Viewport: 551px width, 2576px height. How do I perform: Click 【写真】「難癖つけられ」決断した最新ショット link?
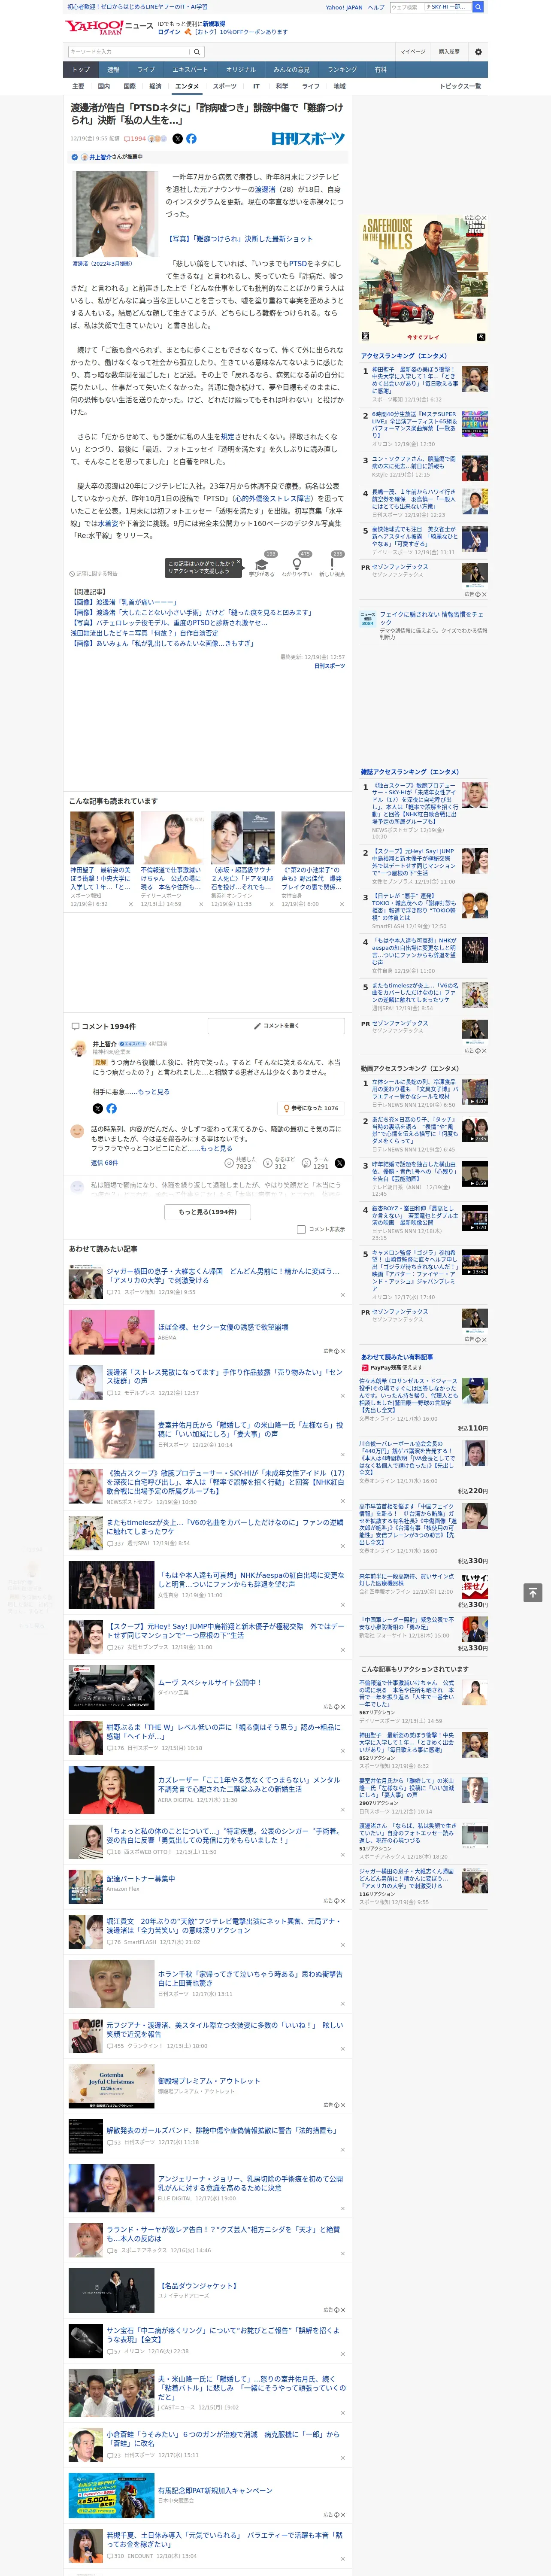240,239
